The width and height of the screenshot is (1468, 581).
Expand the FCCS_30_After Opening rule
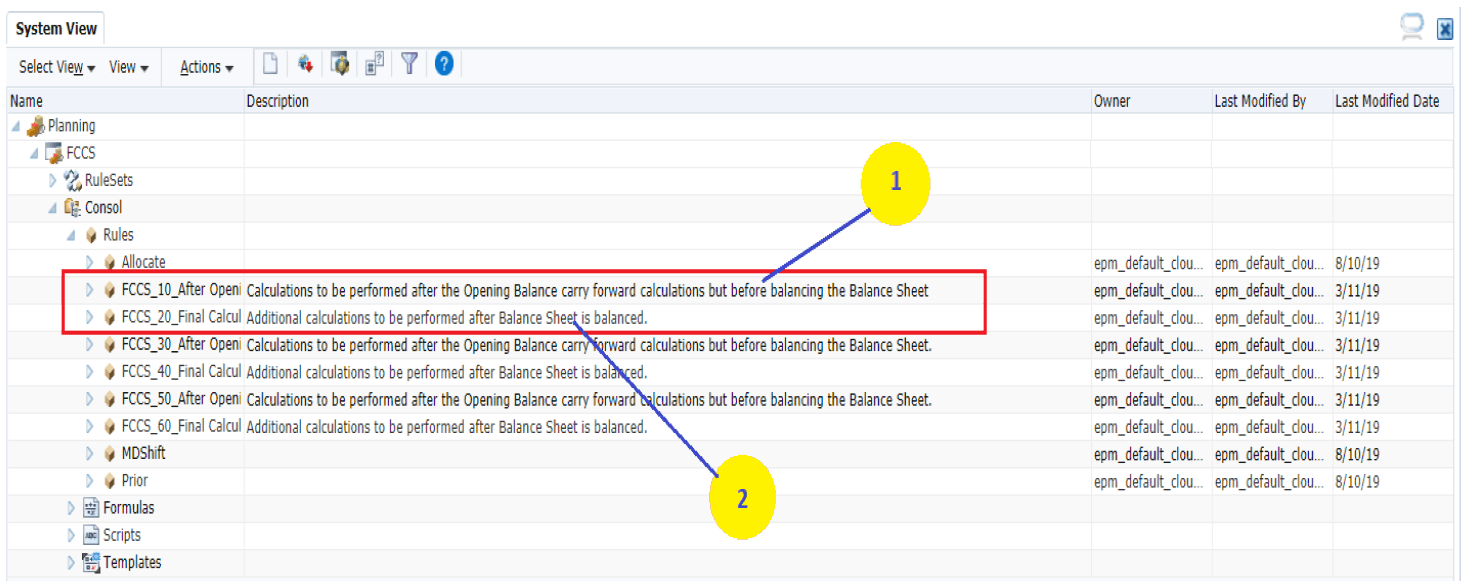tap(91, 344)
